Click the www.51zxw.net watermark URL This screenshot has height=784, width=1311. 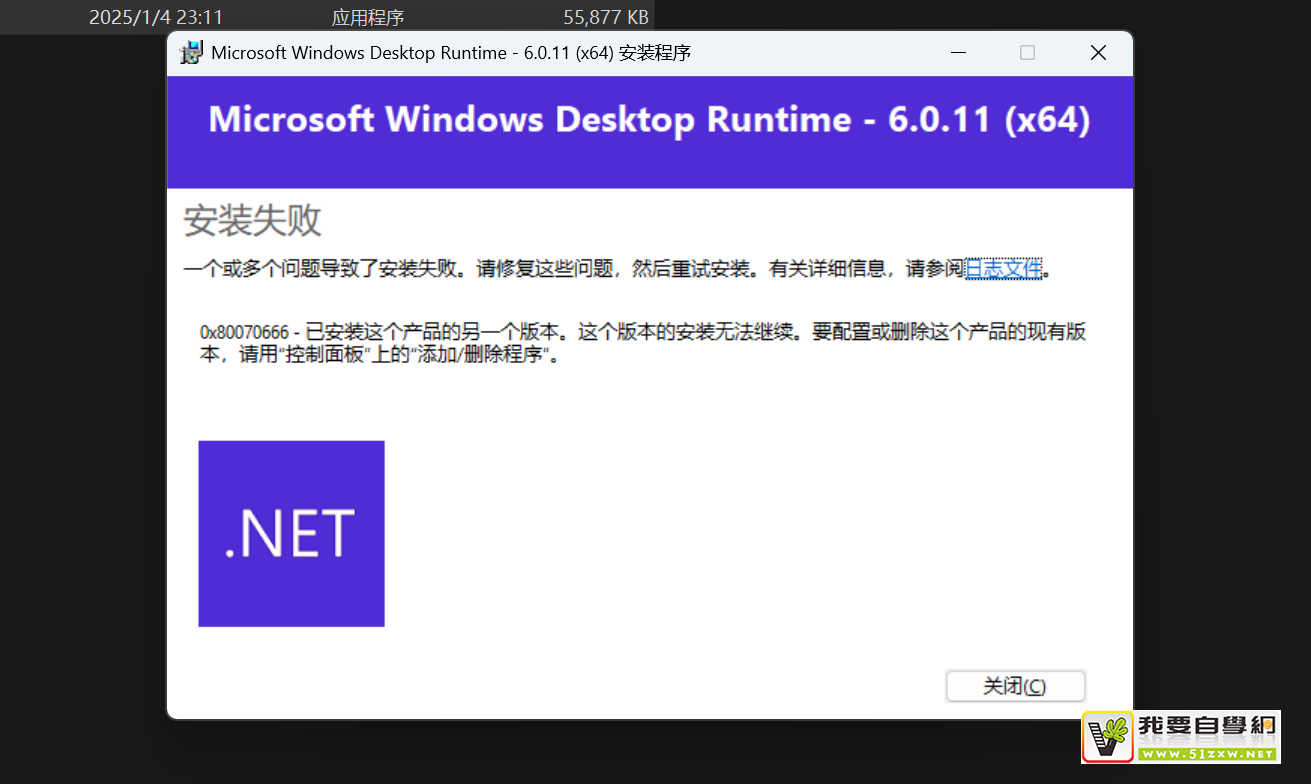(x=1206, y=754)
